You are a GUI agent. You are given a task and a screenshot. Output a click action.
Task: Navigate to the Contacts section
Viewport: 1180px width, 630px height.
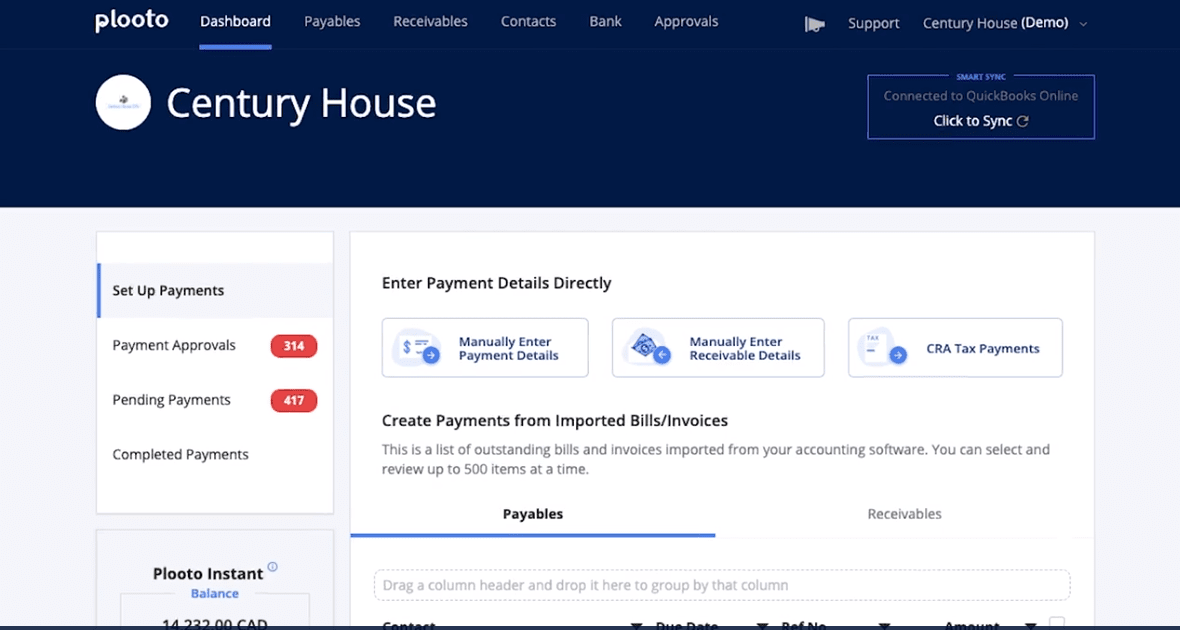click(528, 21)
